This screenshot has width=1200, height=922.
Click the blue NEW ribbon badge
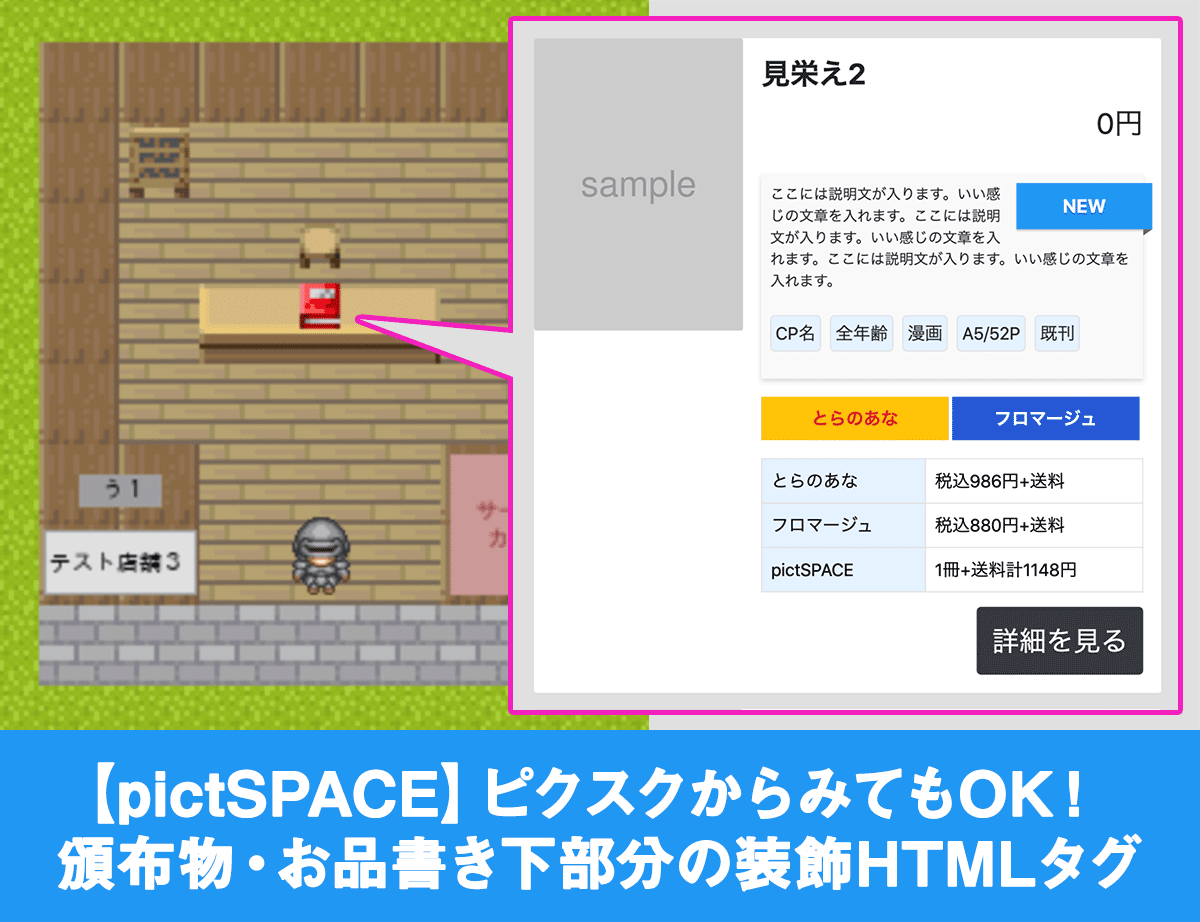1083,207
